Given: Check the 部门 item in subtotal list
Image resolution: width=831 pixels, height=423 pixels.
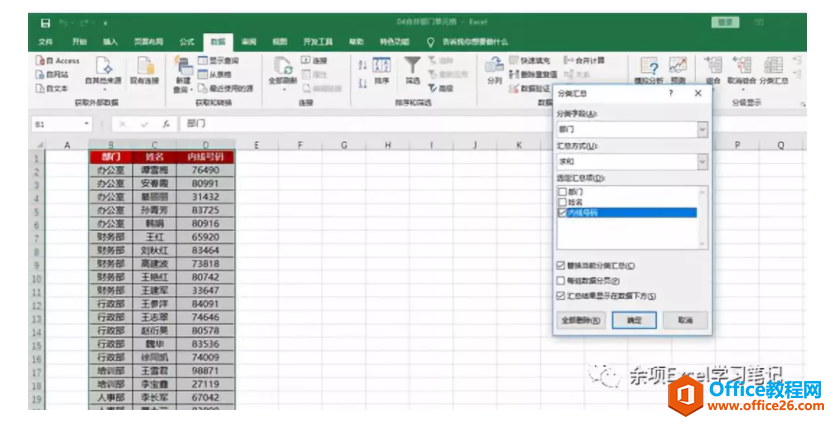Looking at the screenshot, I should click(562, 191).
